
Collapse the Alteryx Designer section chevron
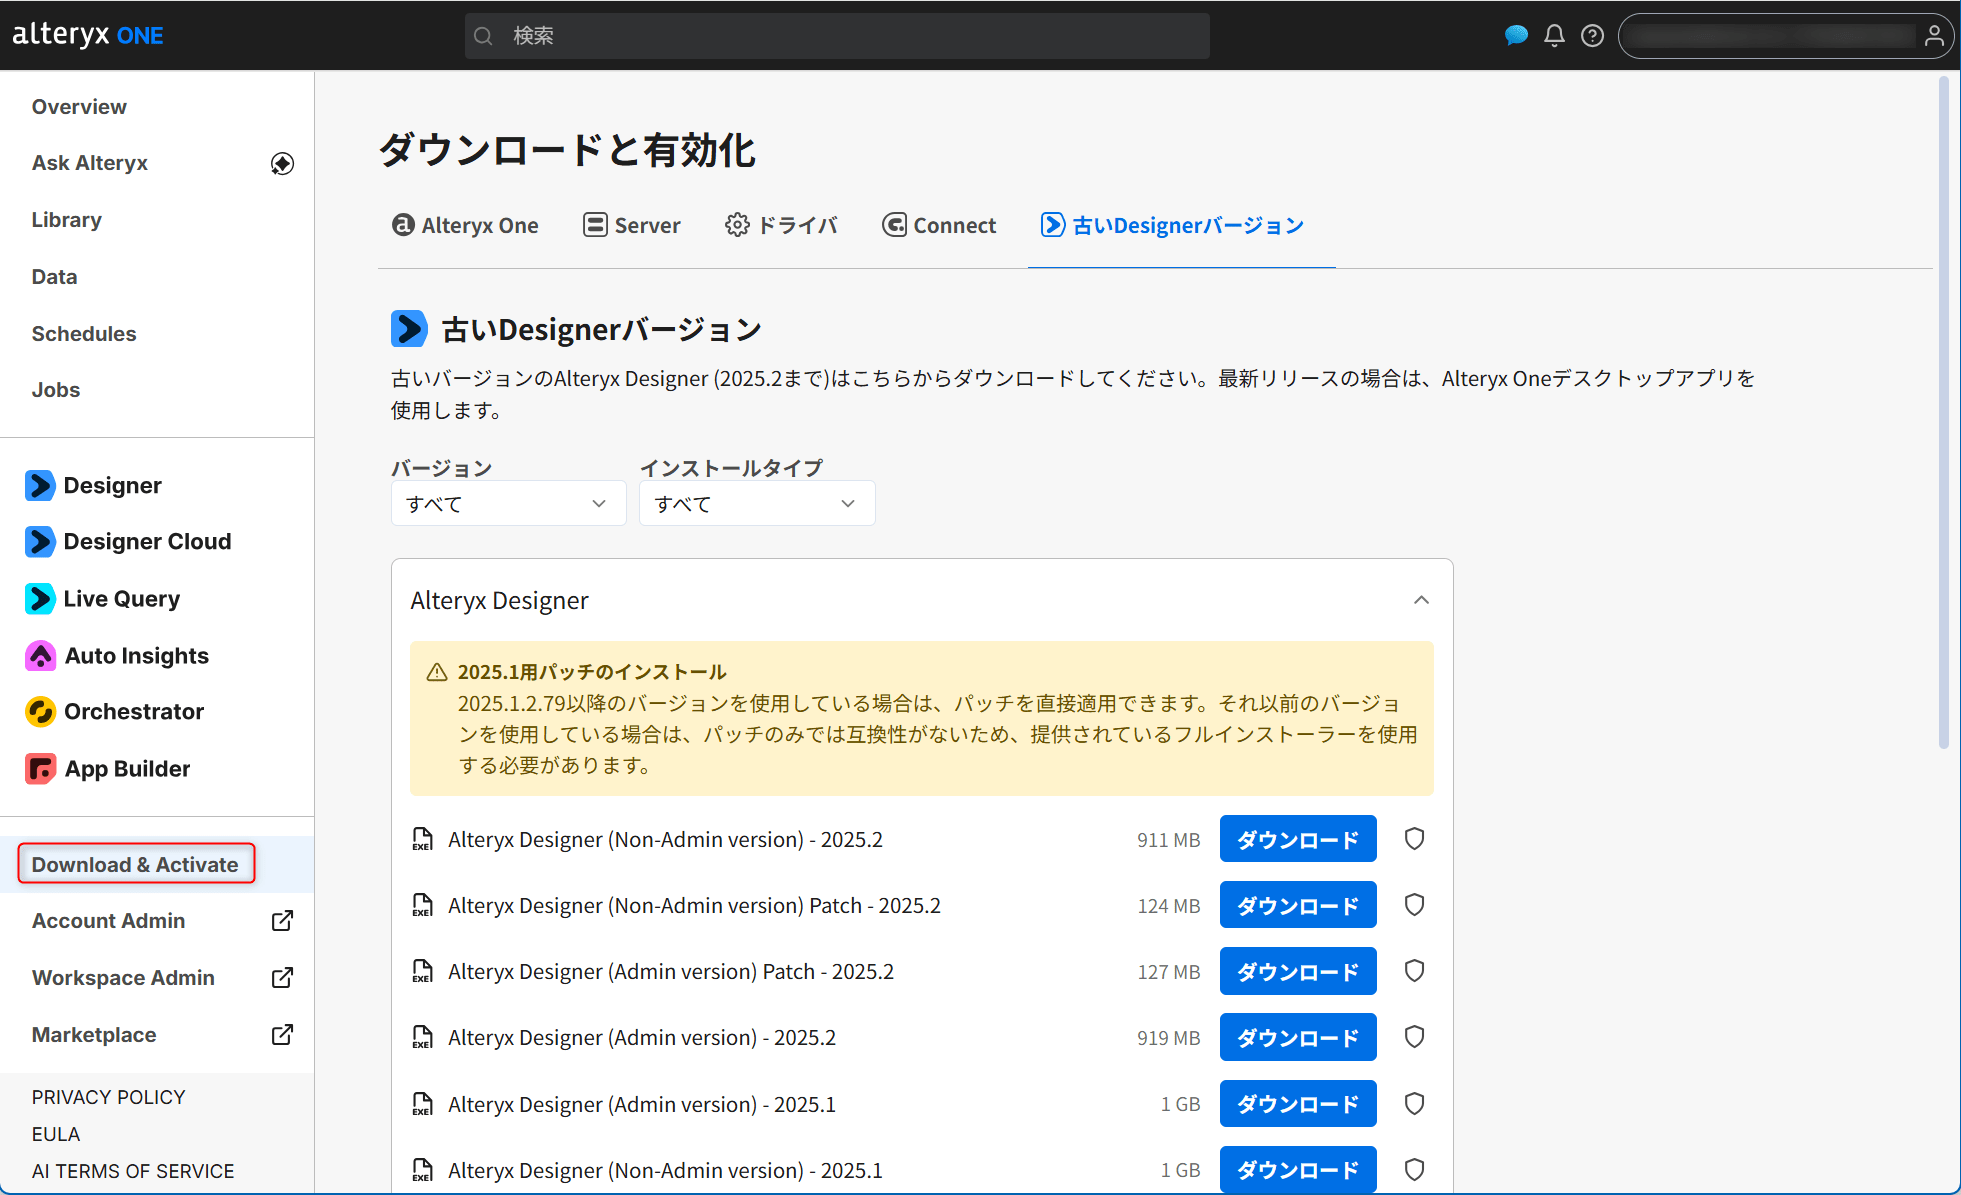[1421, 600]
